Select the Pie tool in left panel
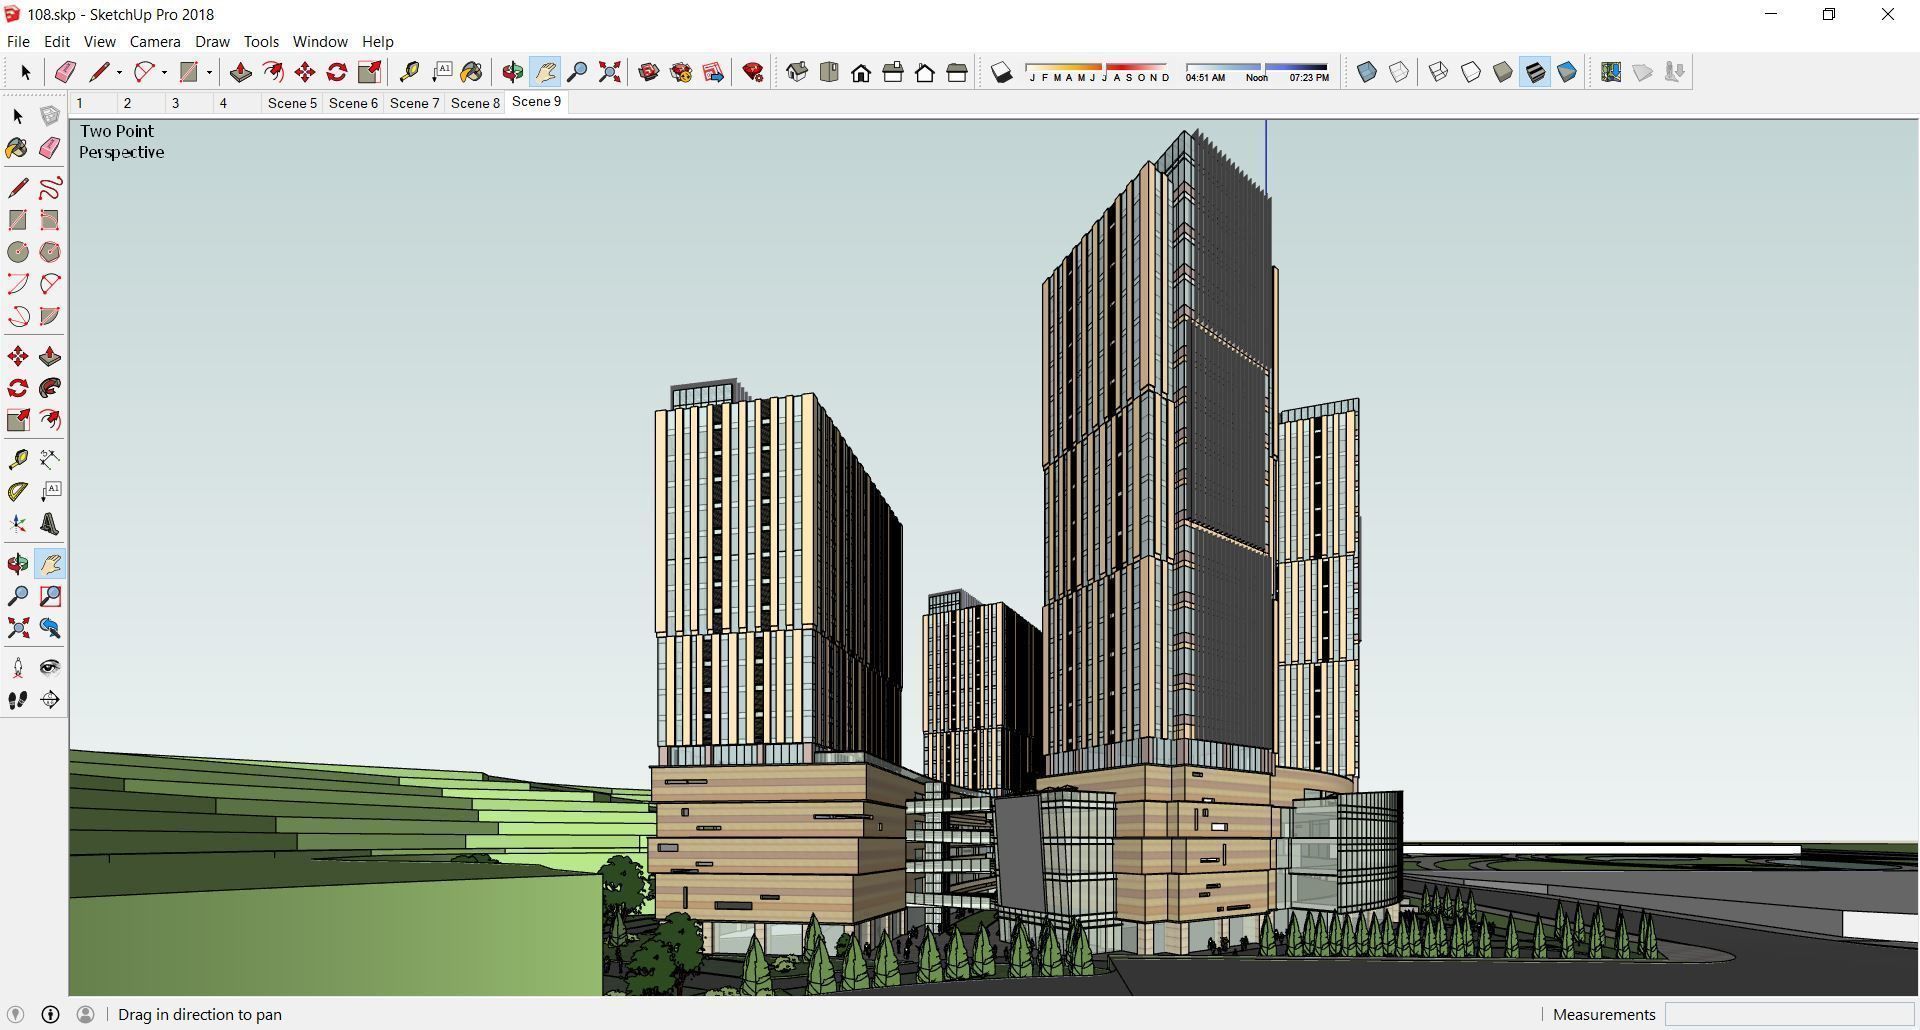 pyautogui.click(x=50, y=316)
